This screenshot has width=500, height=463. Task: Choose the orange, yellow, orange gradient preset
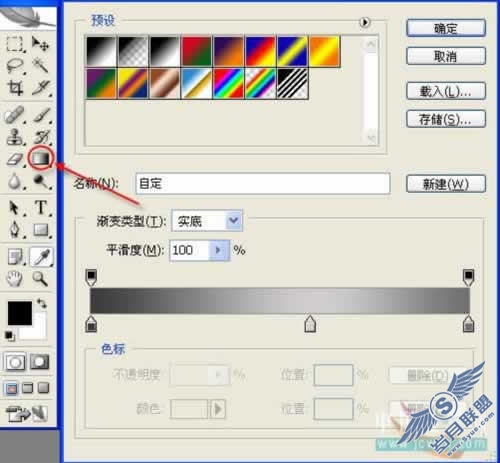[x=324, y=51]
